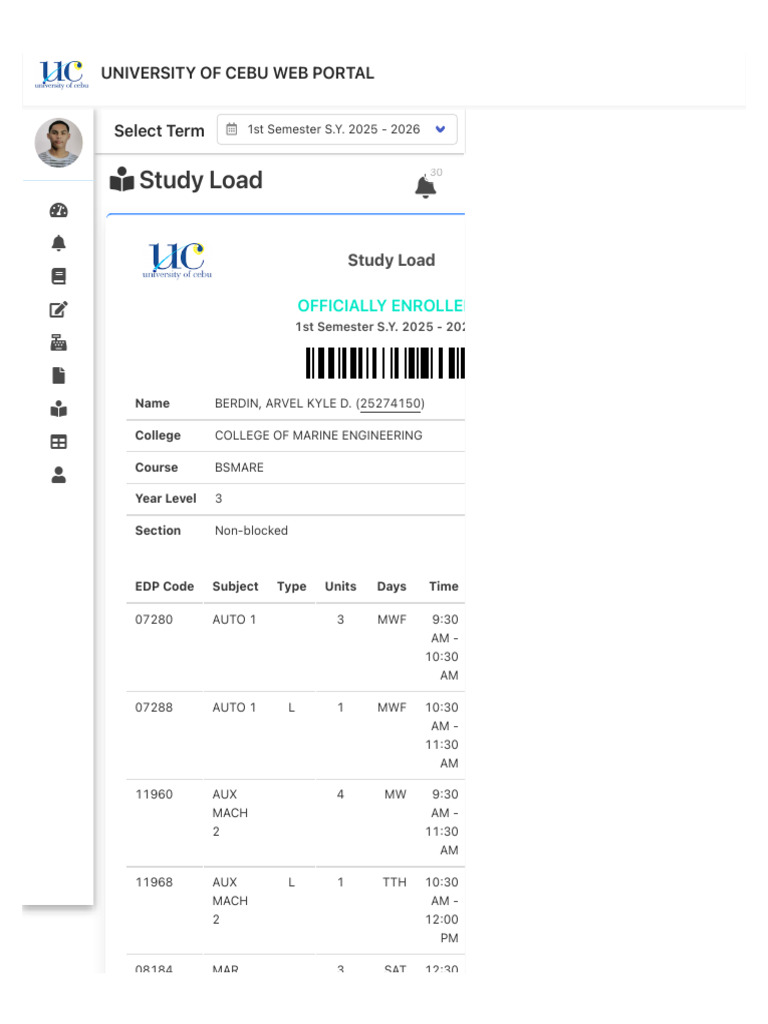The width and height of the screenshot is (768, 1024).
Task: Click the UC logo on the study load card
Action: (x=177, y=260)
